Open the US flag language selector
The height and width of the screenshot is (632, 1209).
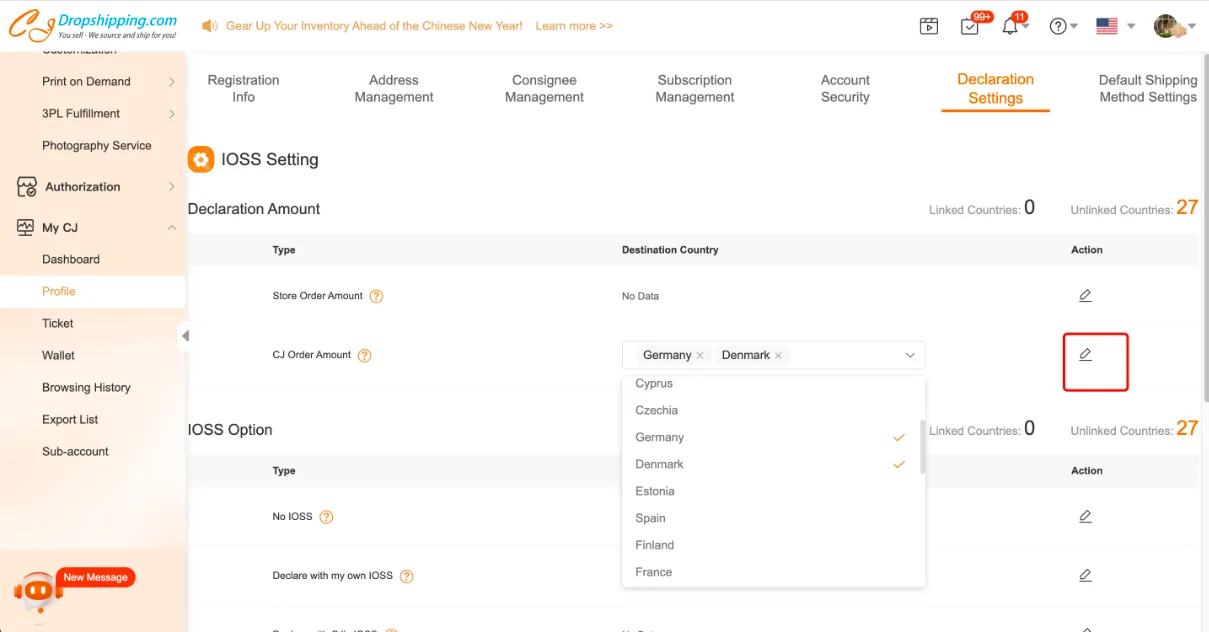pos(1107,27)
